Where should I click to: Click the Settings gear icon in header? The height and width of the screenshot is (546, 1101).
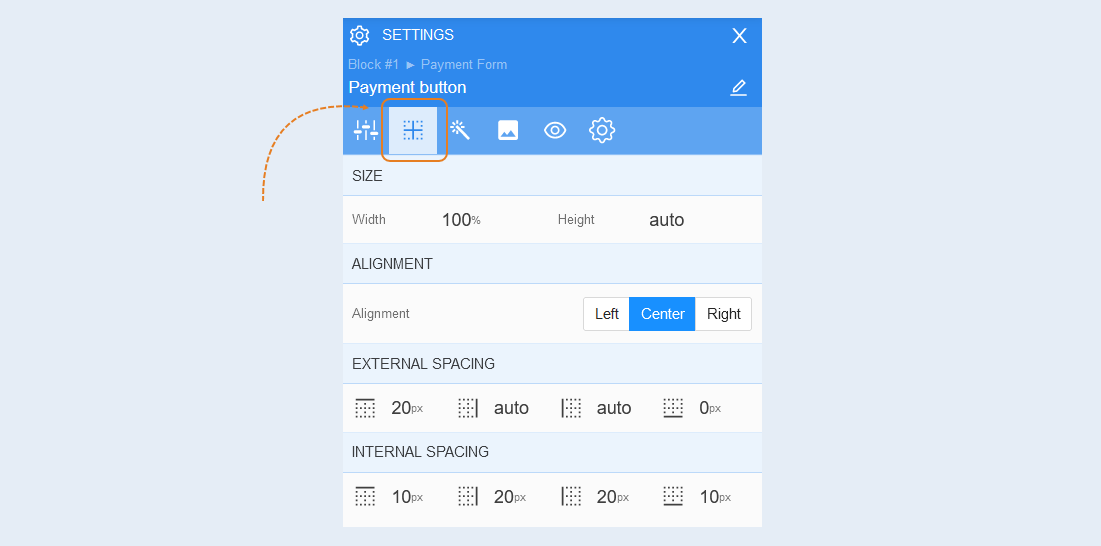(360, 35)
